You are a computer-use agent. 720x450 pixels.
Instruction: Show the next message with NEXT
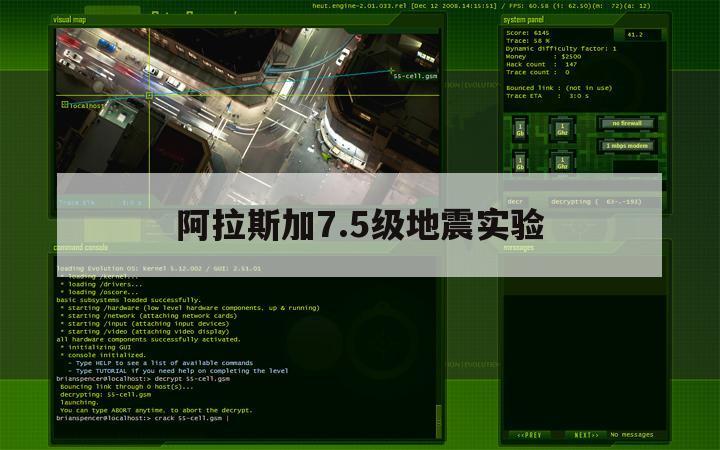point(586,435)
